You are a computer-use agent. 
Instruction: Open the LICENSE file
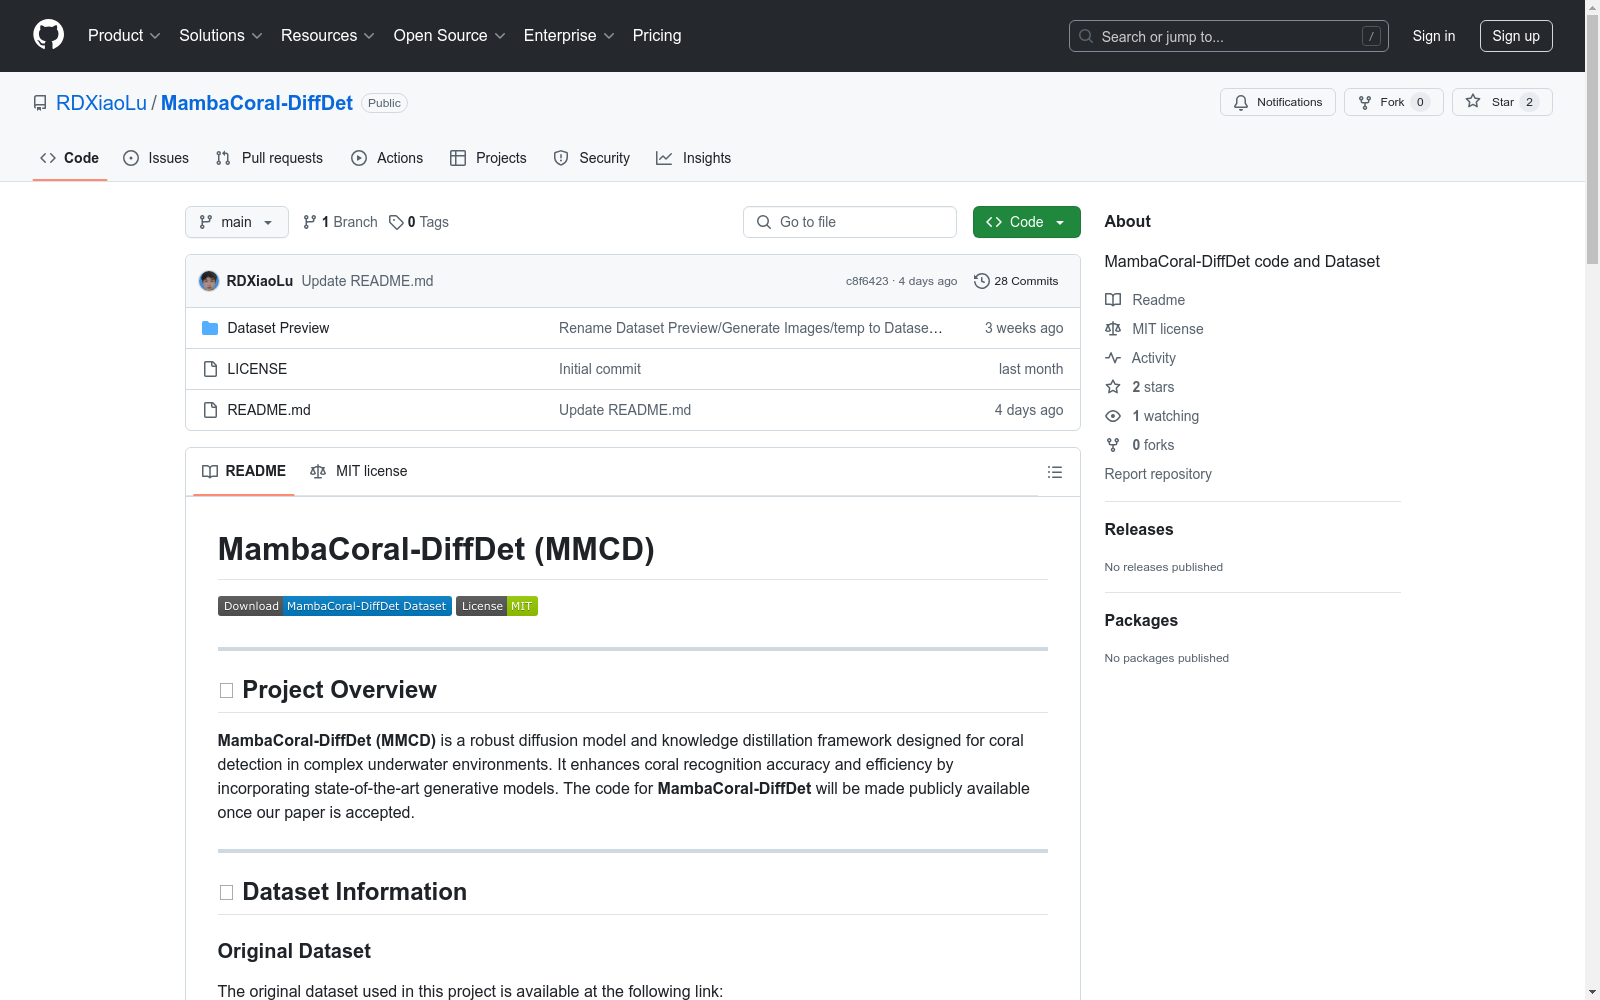(x=257, y=369)
